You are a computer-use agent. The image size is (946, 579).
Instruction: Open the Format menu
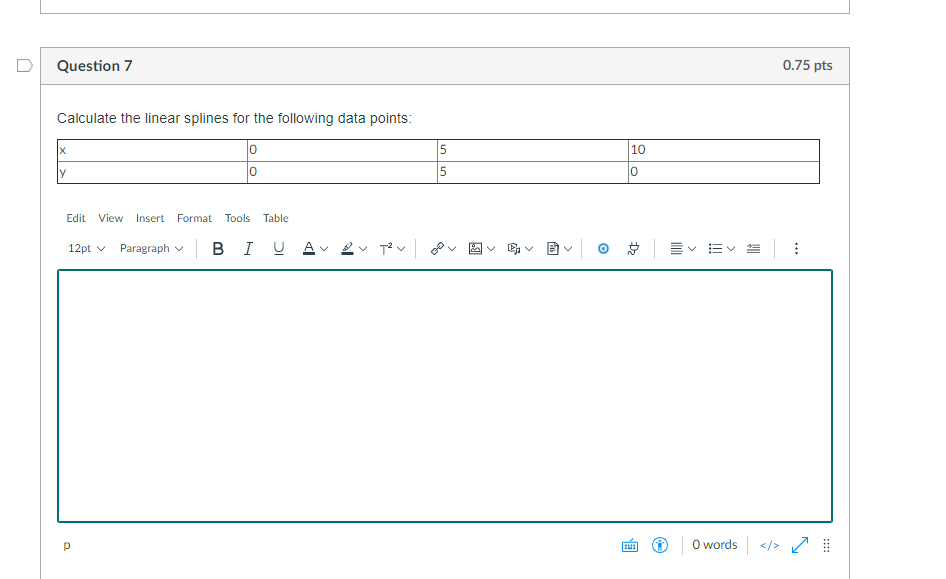(x=194, y=218)
